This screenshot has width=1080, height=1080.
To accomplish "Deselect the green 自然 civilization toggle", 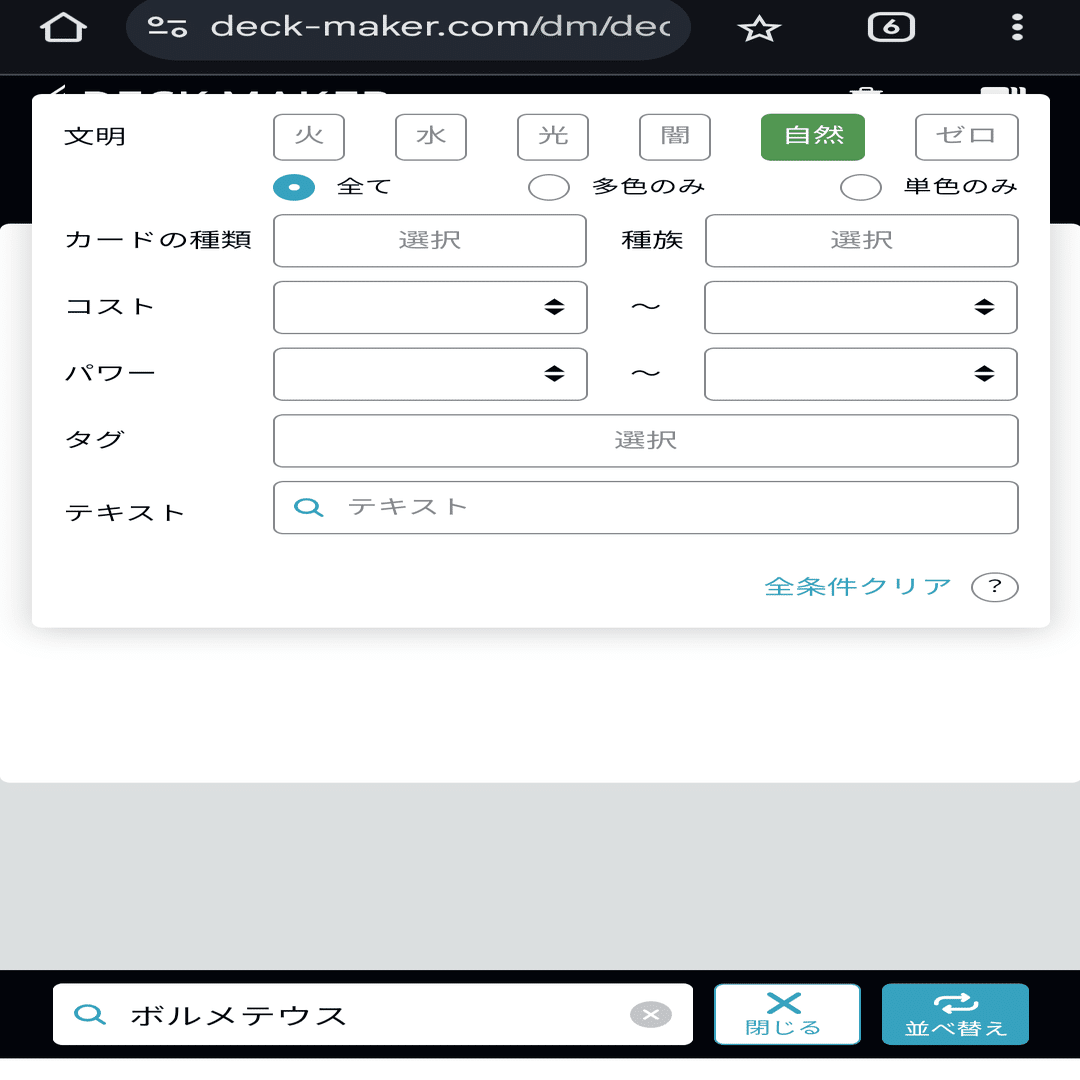I will point(812,137).
